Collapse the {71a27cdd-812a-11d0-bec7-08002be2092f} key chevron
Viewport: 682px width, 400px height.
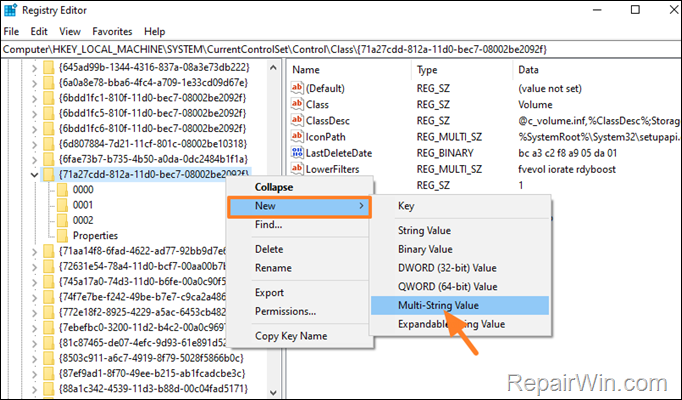[34, 175]
